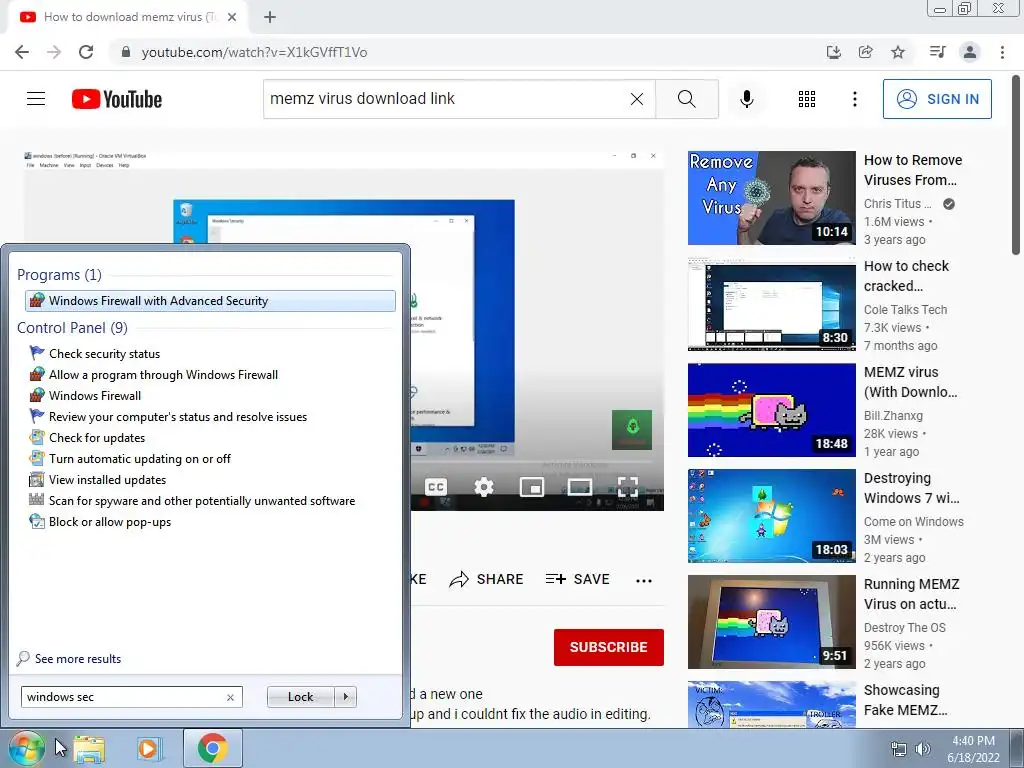Open video player settings gear
The width and height of the screenshot is (1024, 768).
click(484, 487)
